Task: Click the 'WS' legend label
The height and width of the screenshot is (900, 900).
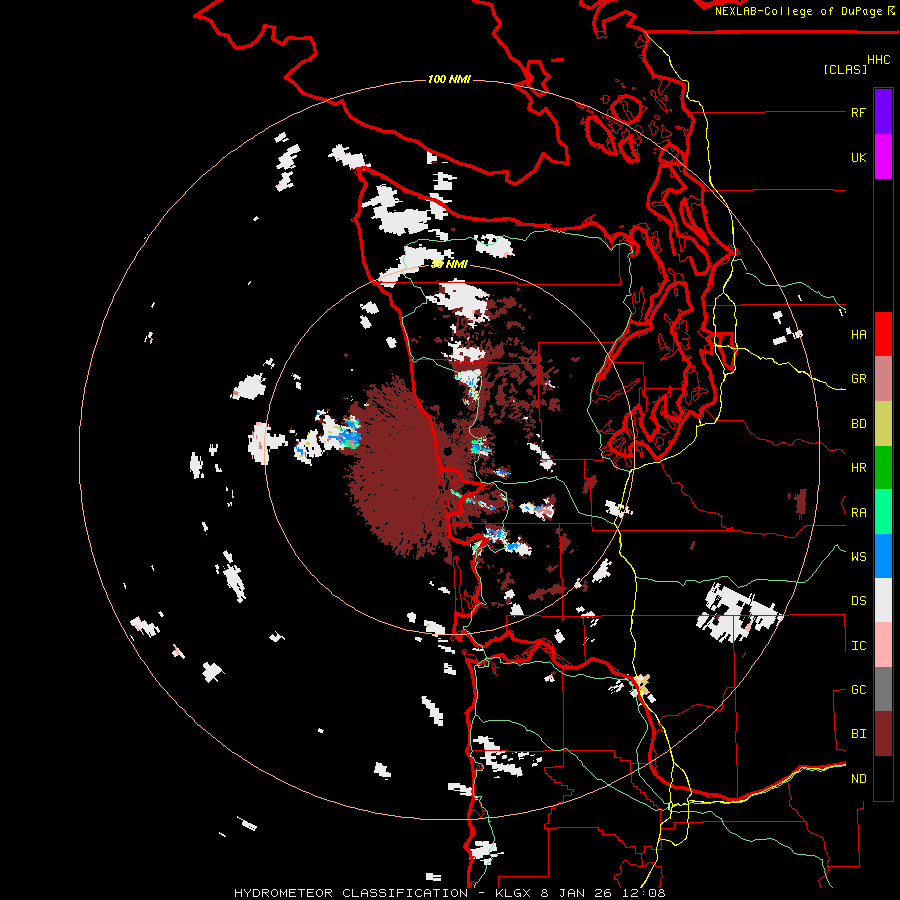Action: [x=858, y=557]
